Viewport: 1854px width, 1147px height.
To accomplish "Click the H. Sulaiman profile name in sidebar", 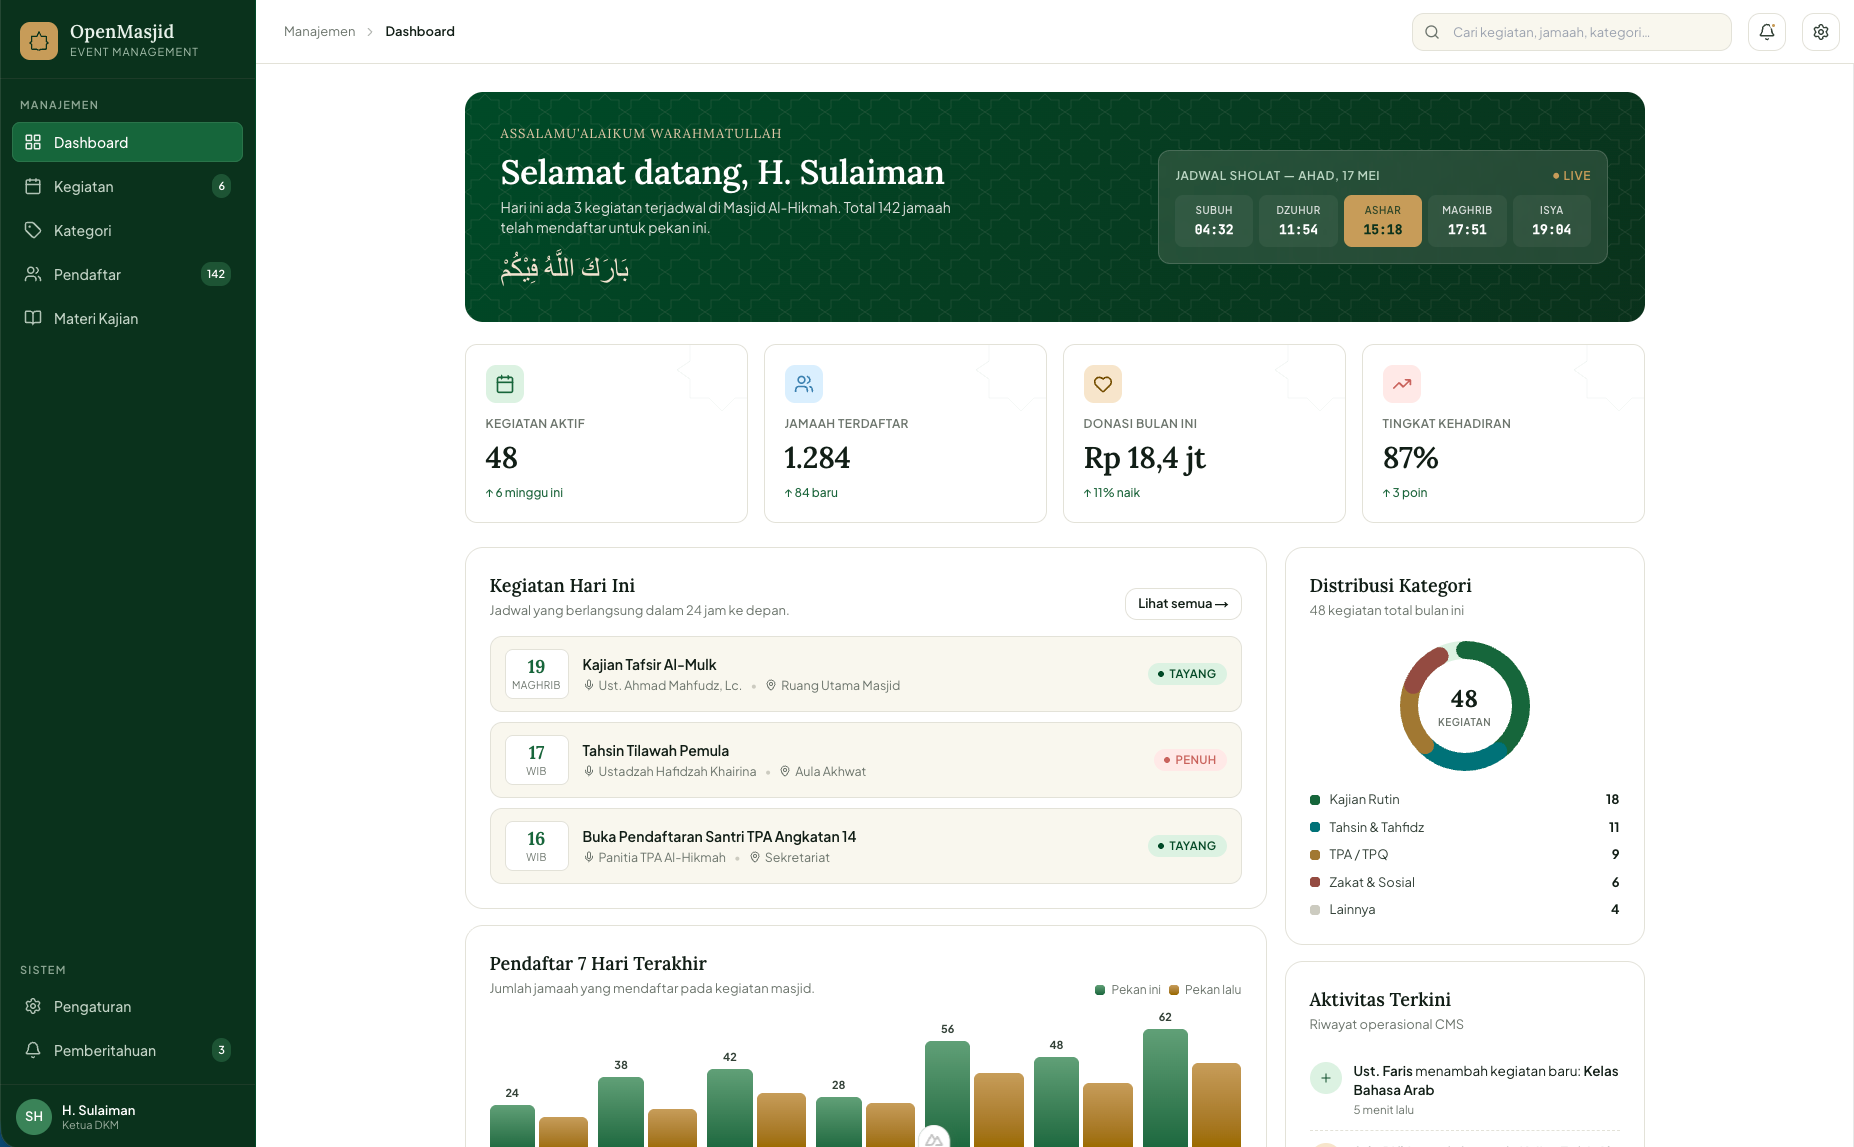I will [x=98, y=1110].
